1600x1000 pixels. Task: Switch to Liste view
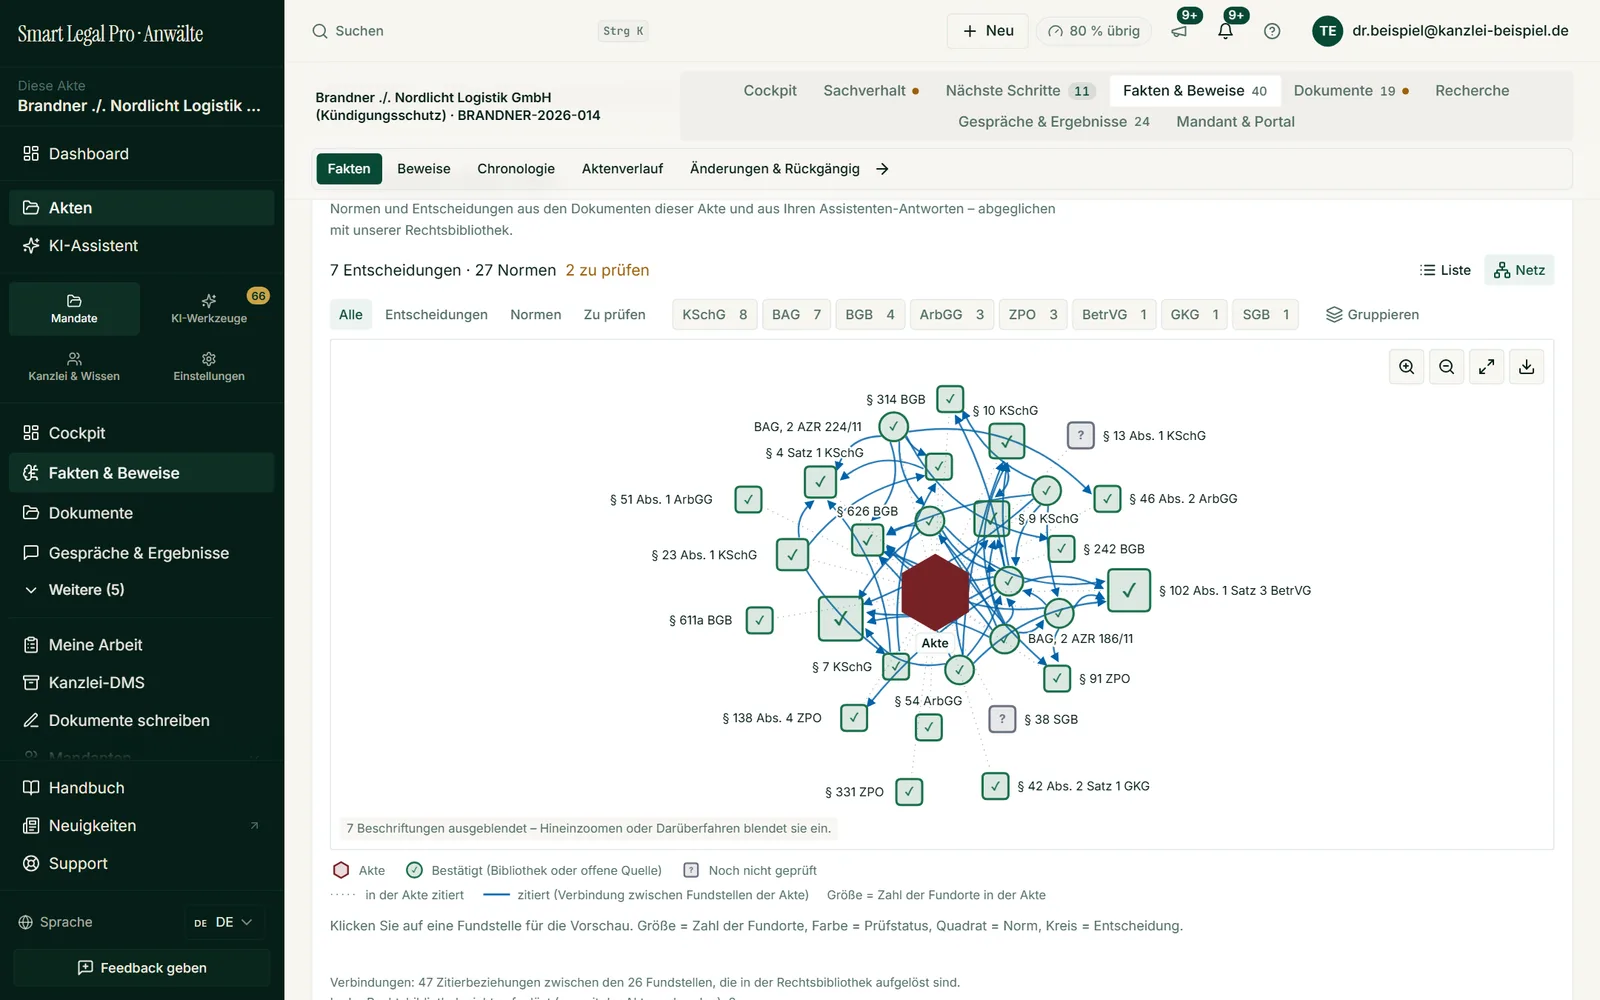pyautogui.click(x=1445, y=270)
